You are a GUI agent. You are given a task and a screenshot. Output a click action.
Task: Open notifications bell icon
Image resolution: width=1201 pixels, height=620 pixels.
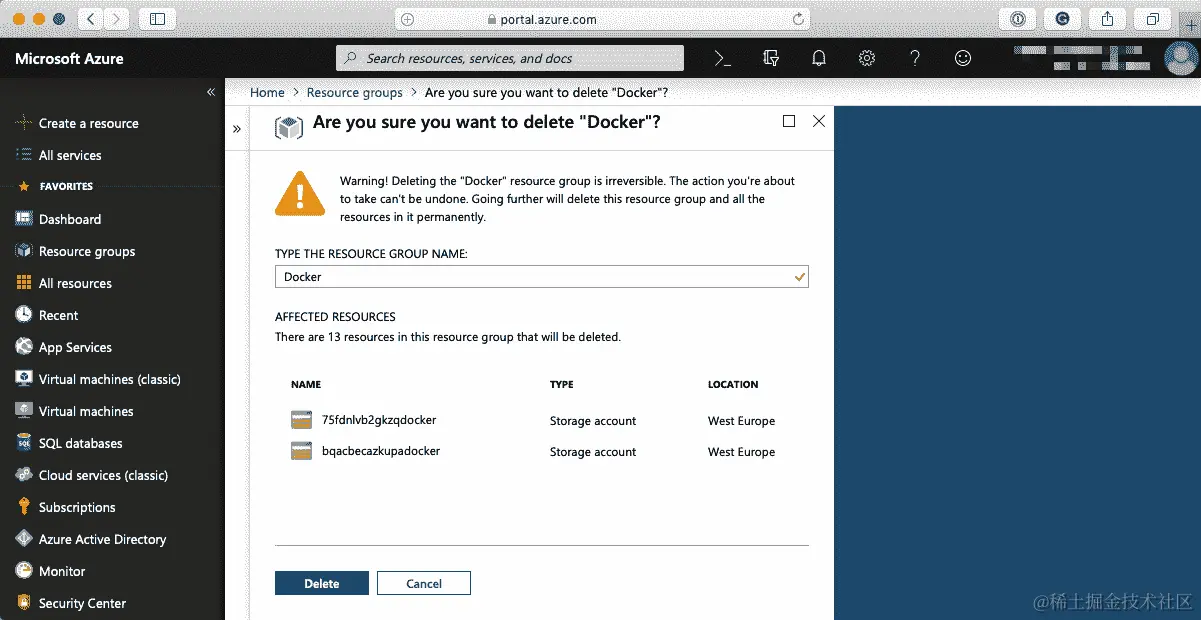click(x=819, y=59)
